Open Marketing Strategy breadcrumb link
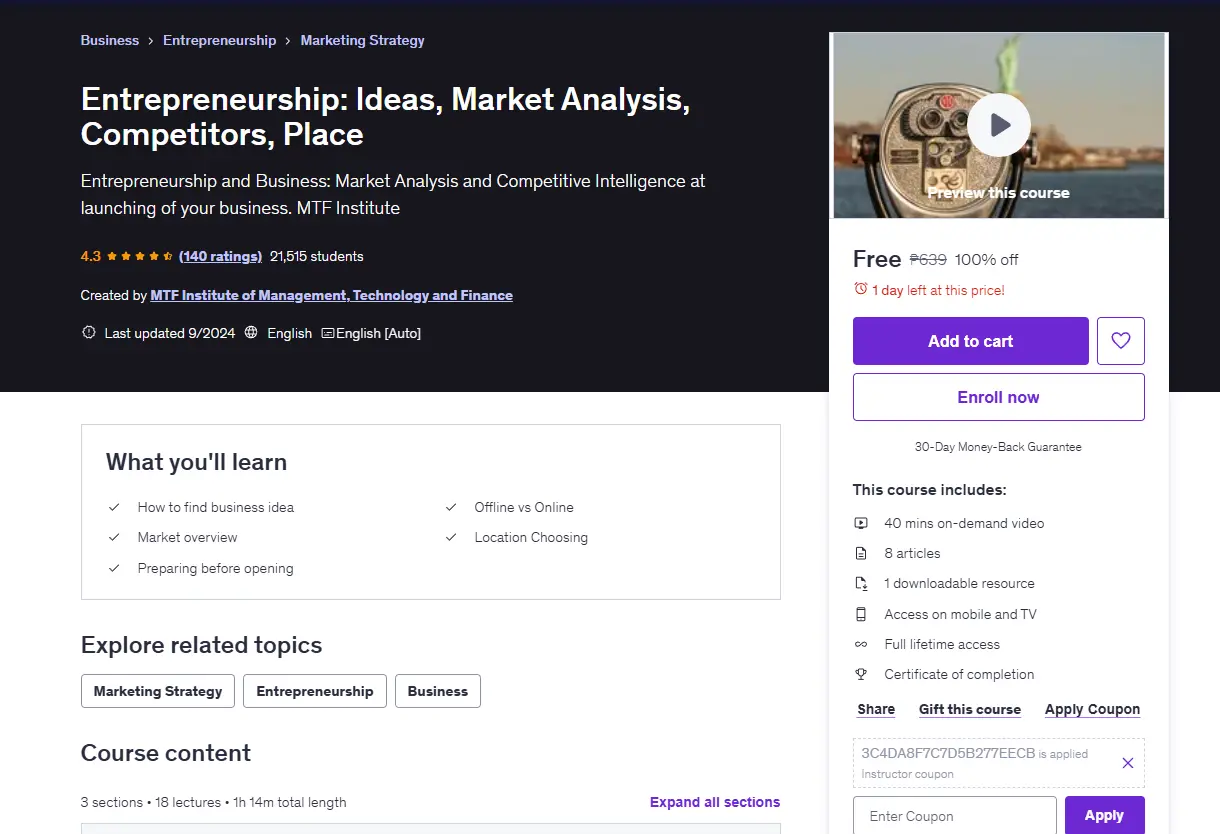 (x=363, y=40)
